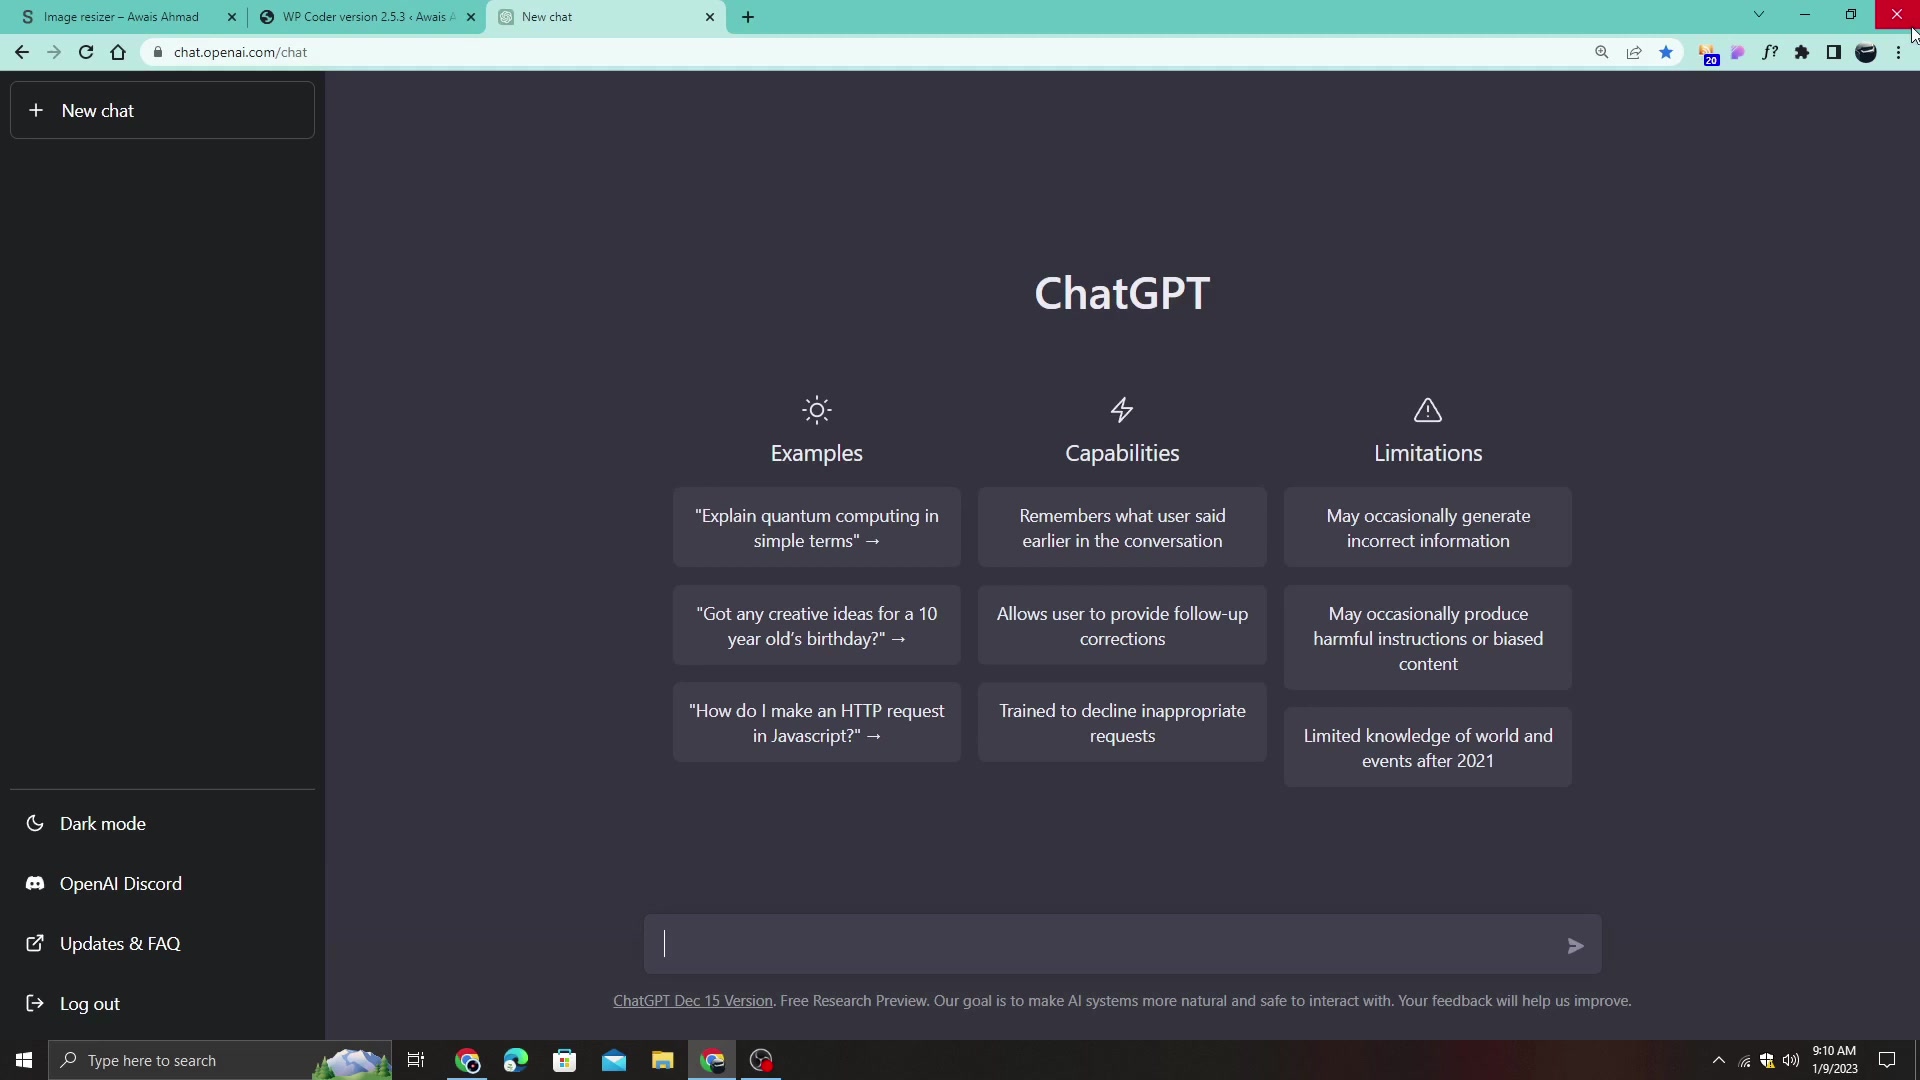Start a New chat from sidebar
Viewport: 1920px width, 1080px height.
click(162, 110)
